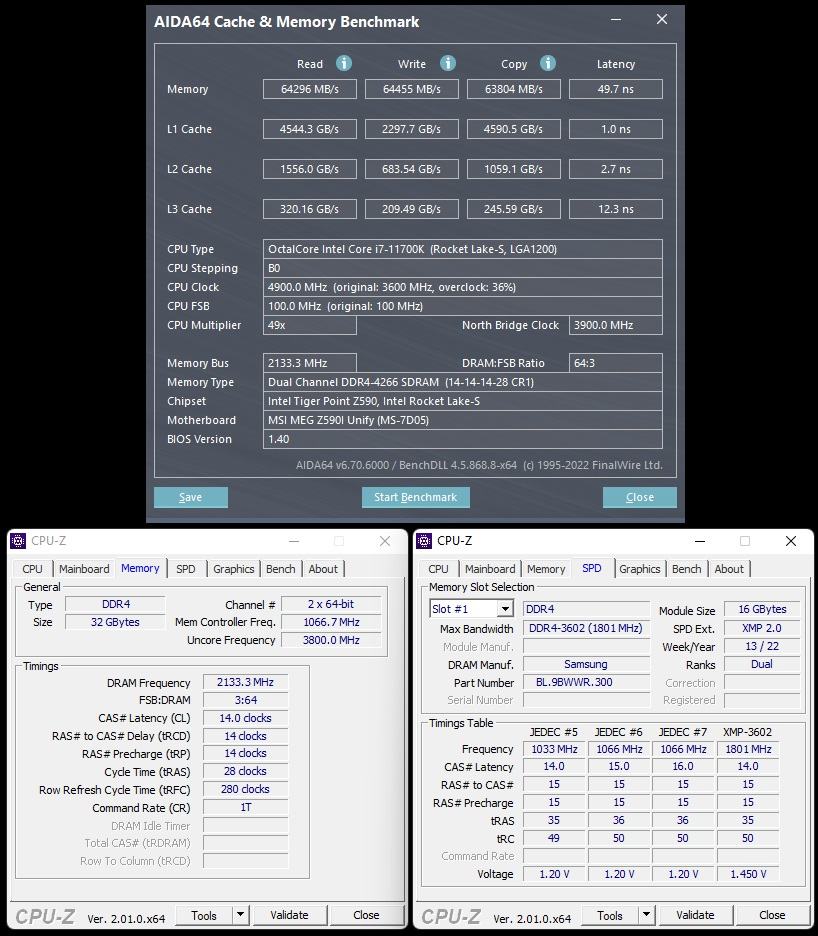This screenshot has height=936, width=818.
Task: Open Graphics tab in right CPU-Z window
Action: coord(639,569)
